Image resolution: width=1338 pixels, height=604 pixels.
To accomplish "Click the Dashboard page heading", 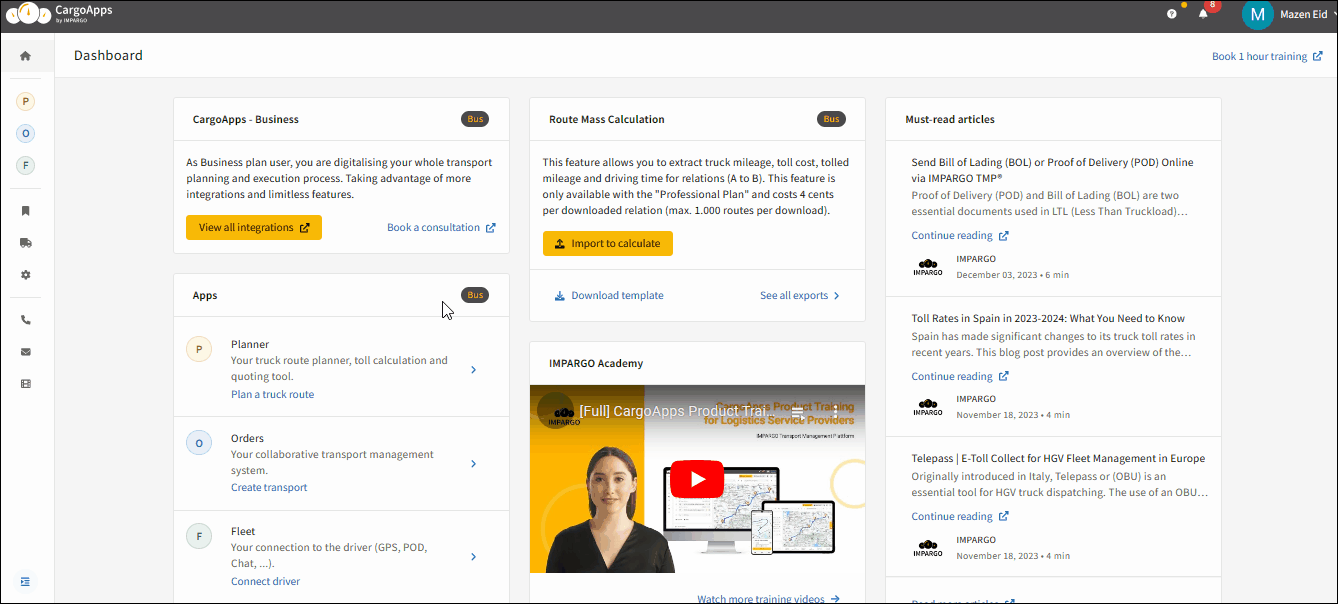I will [108, 56].
